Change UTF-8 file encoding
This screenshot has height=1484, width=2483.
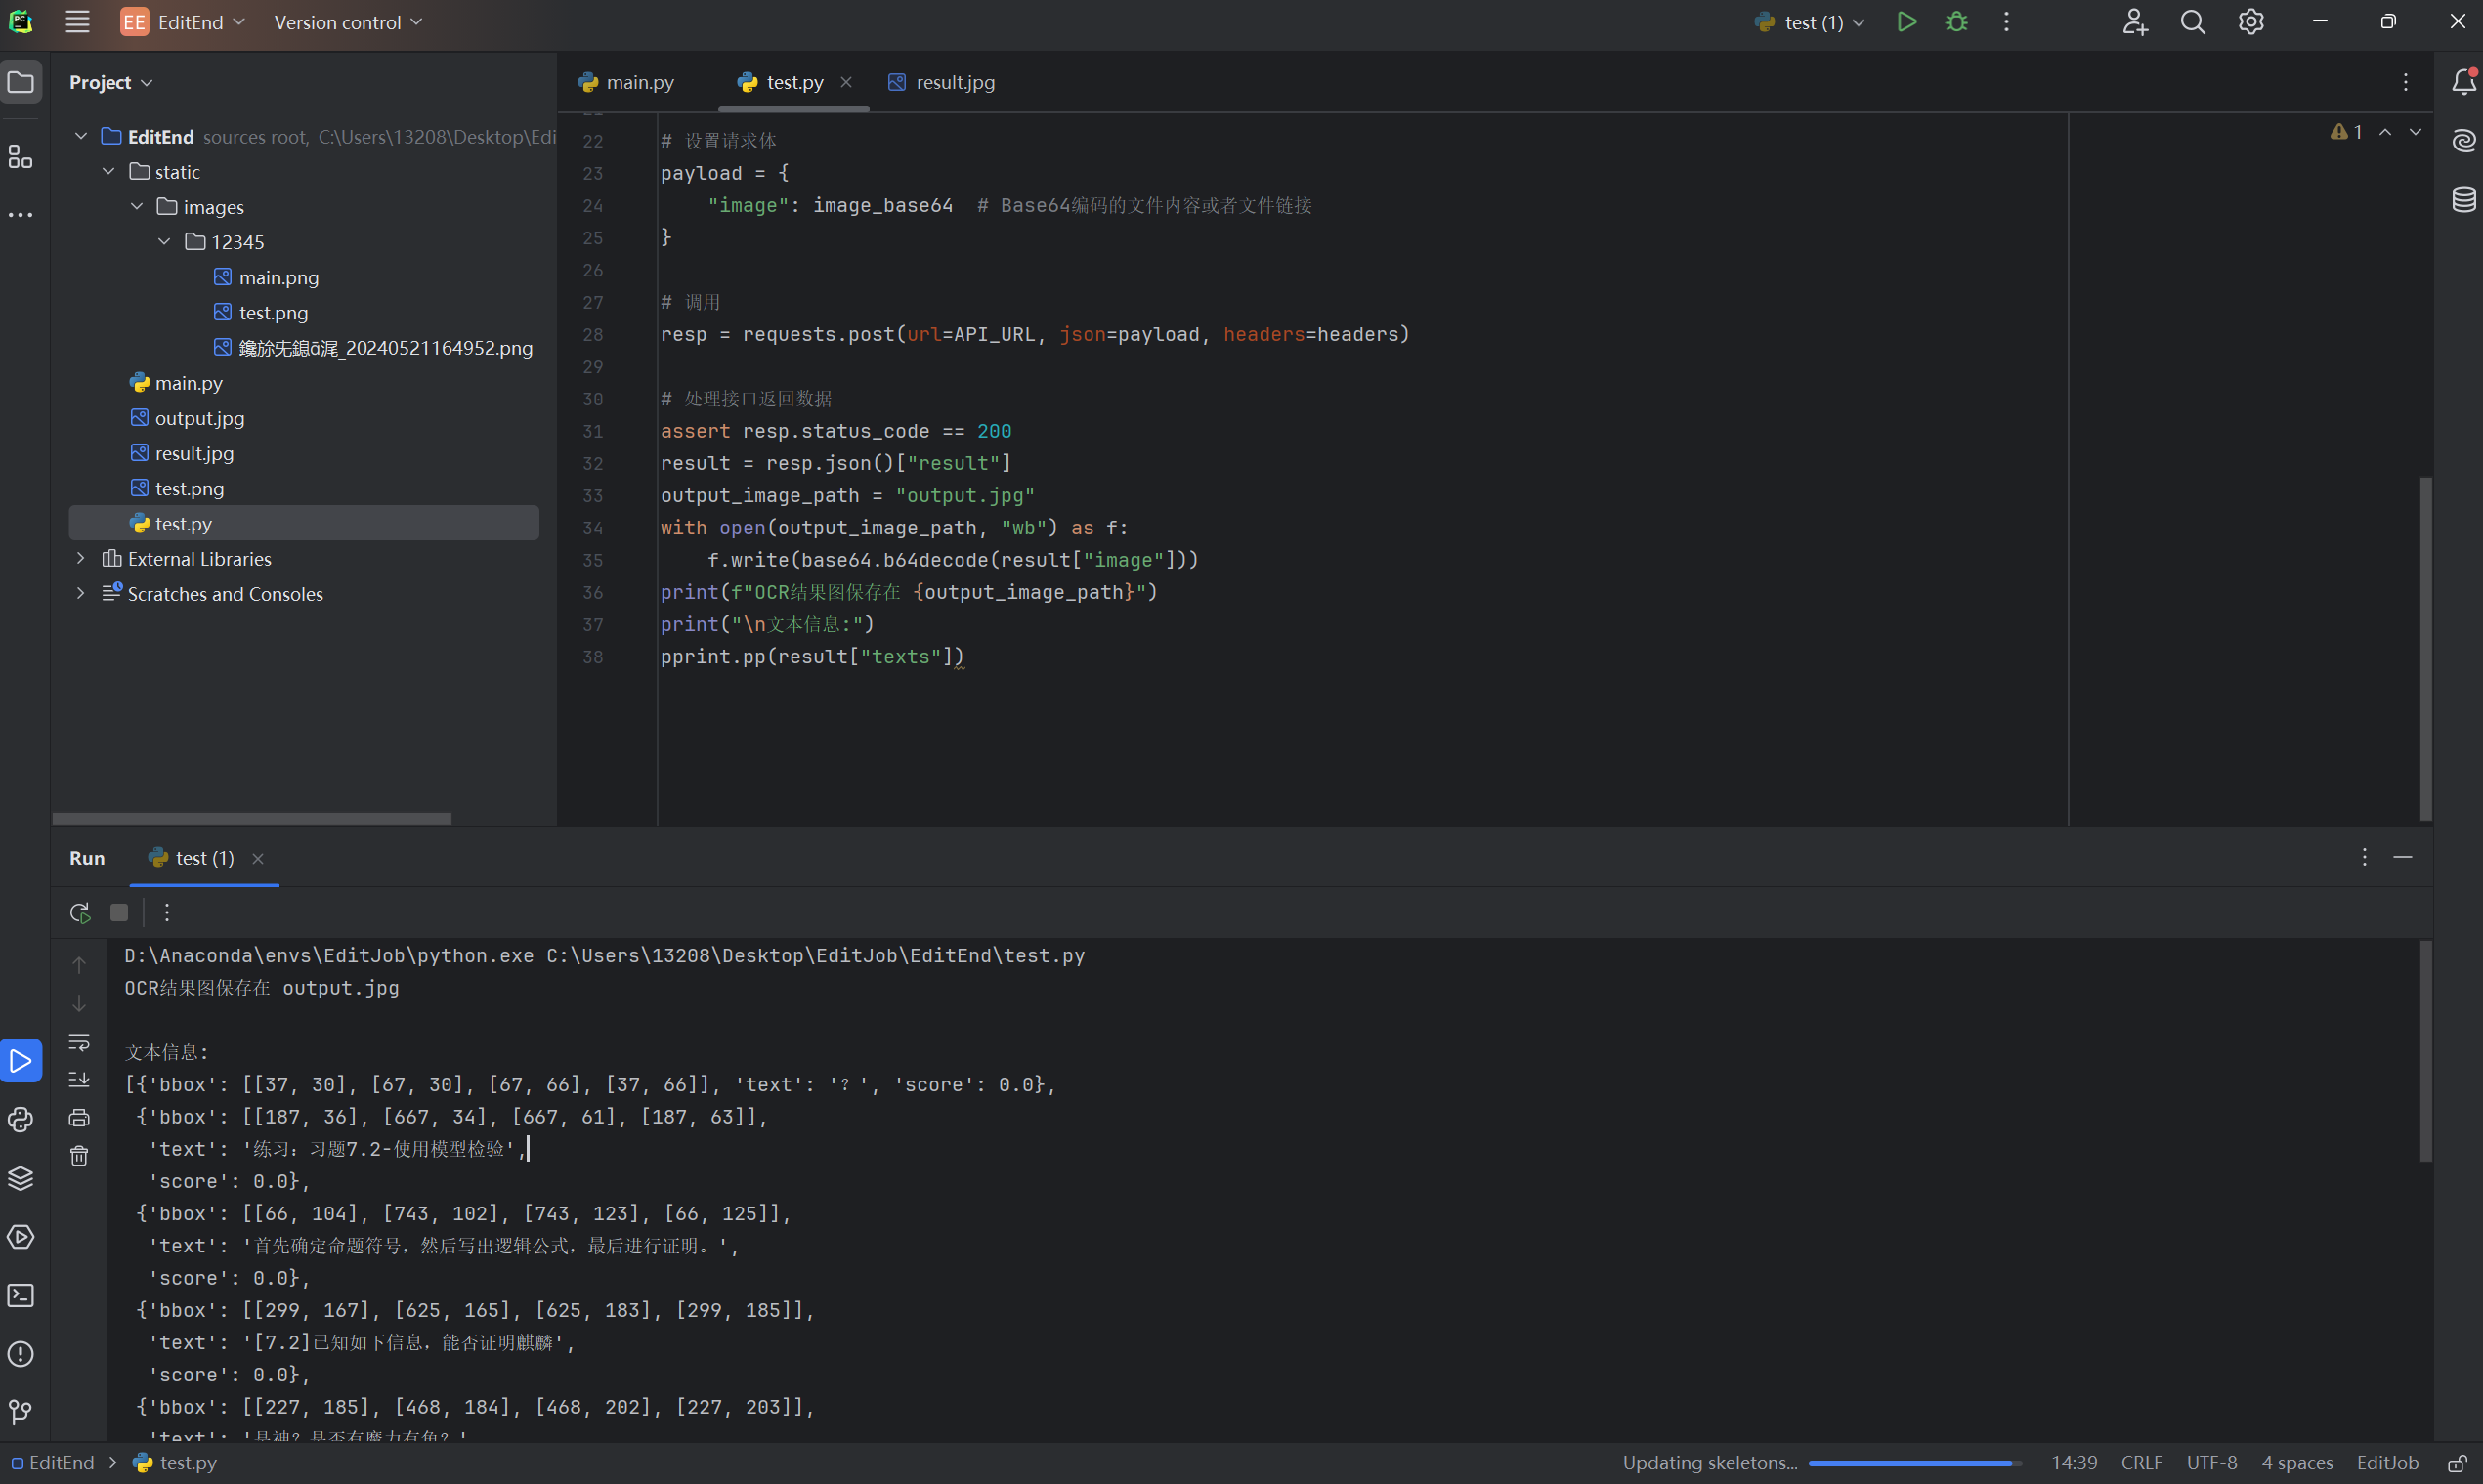[x=2211, y=1463]
